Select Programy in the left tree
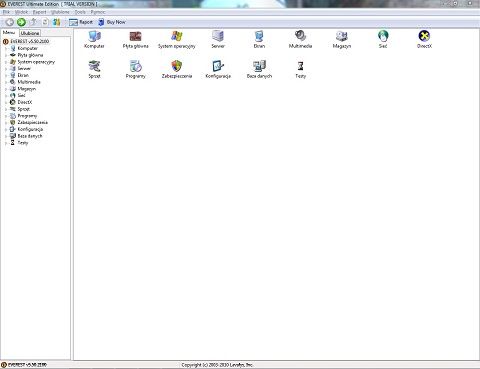This screenshot has height=369, width=480. pos(27,116)
